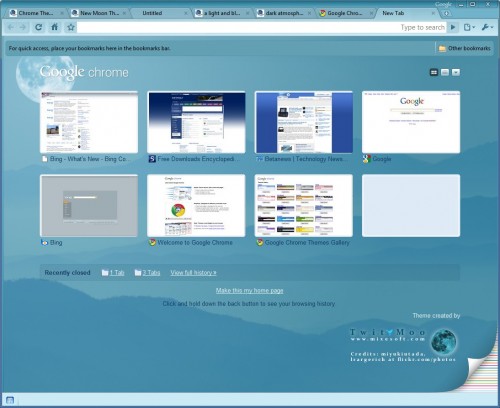Click the Google Chrome Themes Gallery link
This screenshot has height=408, width=500.
(x=307, y=242)
